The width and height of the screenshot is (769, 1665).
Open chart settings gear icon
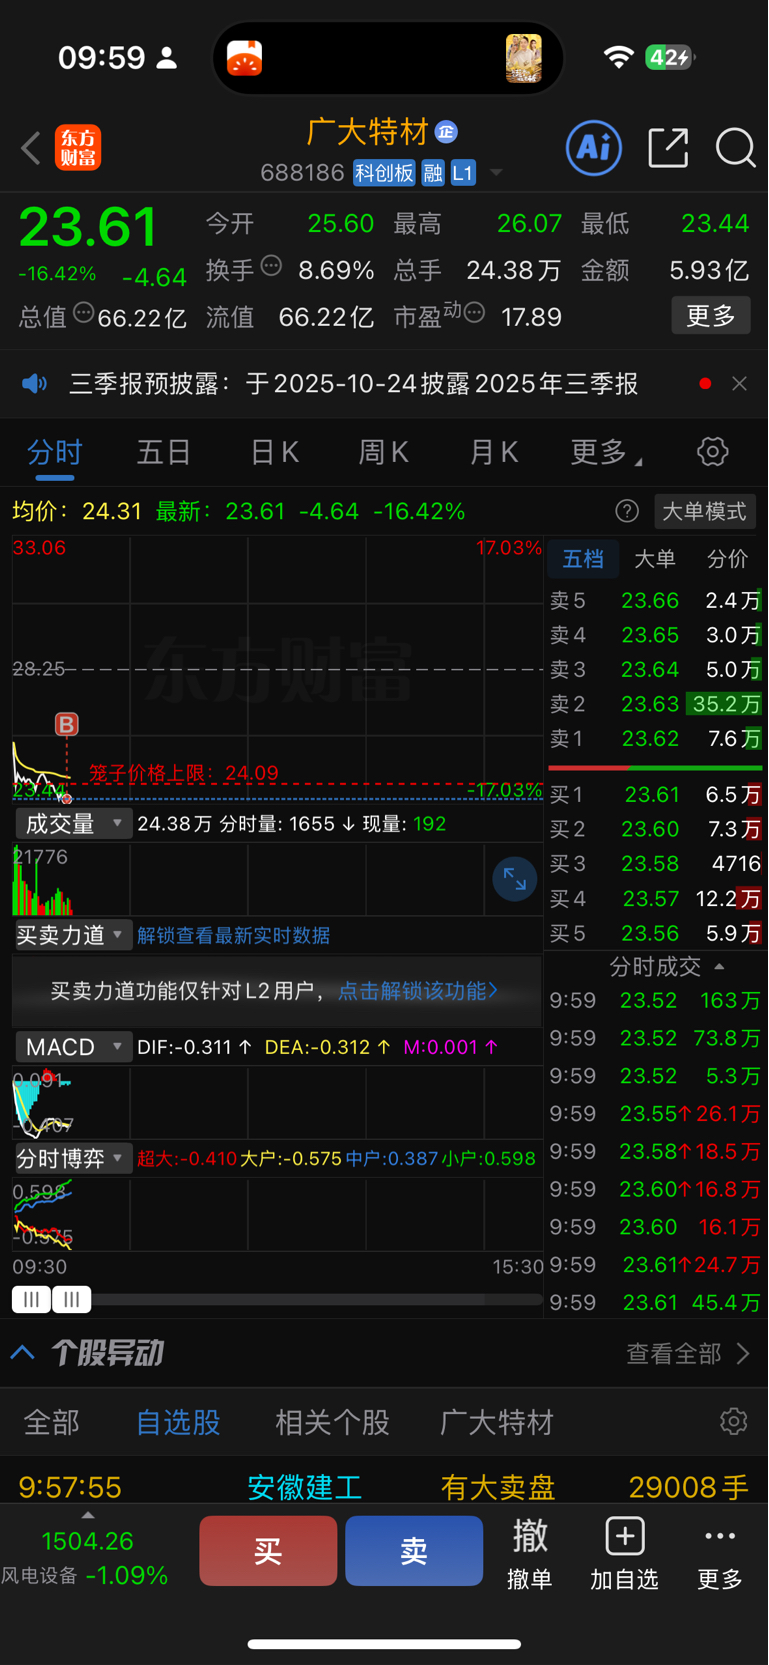(713, 452)
